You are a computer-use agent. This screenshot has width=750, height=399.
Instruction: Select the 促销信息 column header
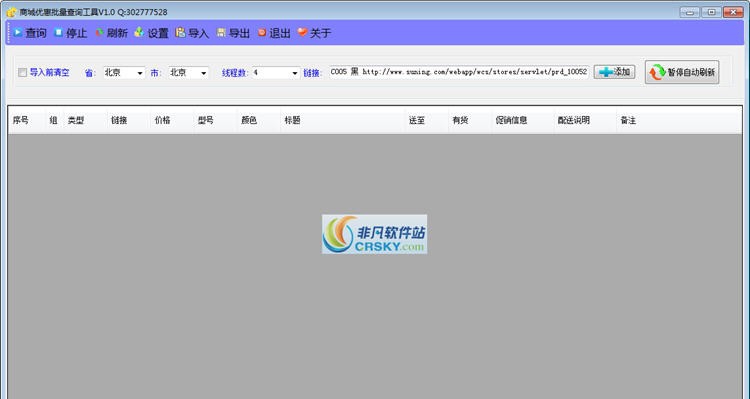tap(523, 120)
